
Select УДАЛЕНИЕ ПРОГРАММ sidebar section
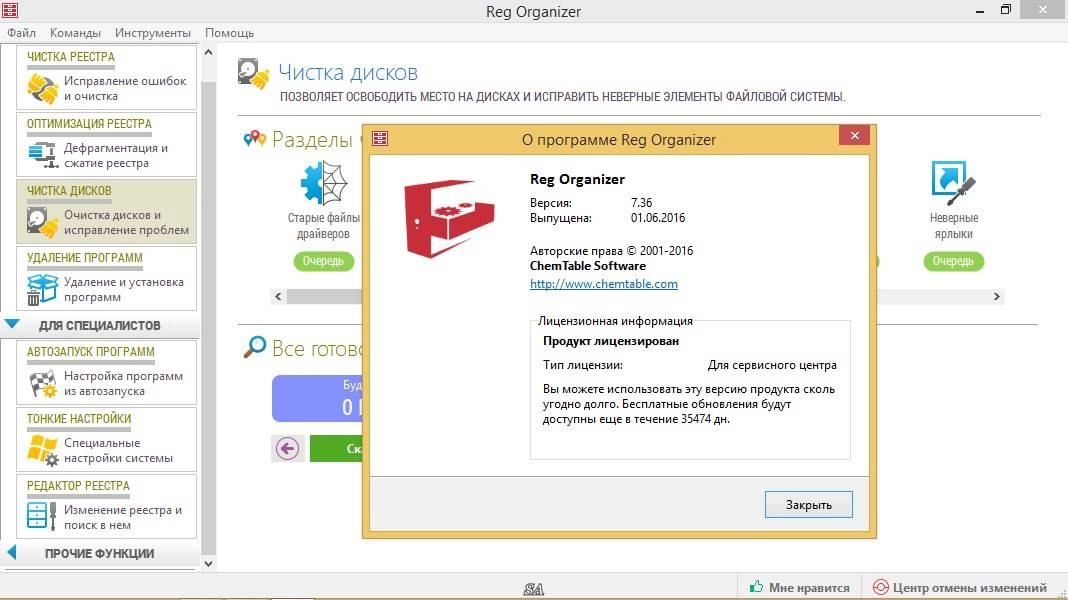pos(84,258)
